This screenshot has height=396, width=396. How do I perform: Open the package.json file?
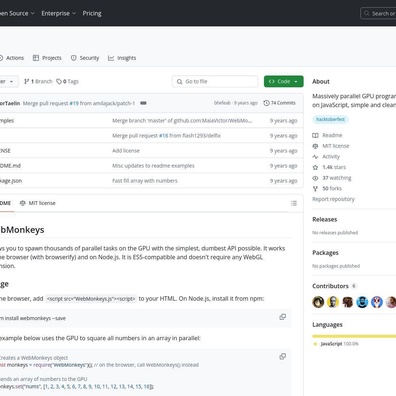11,181
